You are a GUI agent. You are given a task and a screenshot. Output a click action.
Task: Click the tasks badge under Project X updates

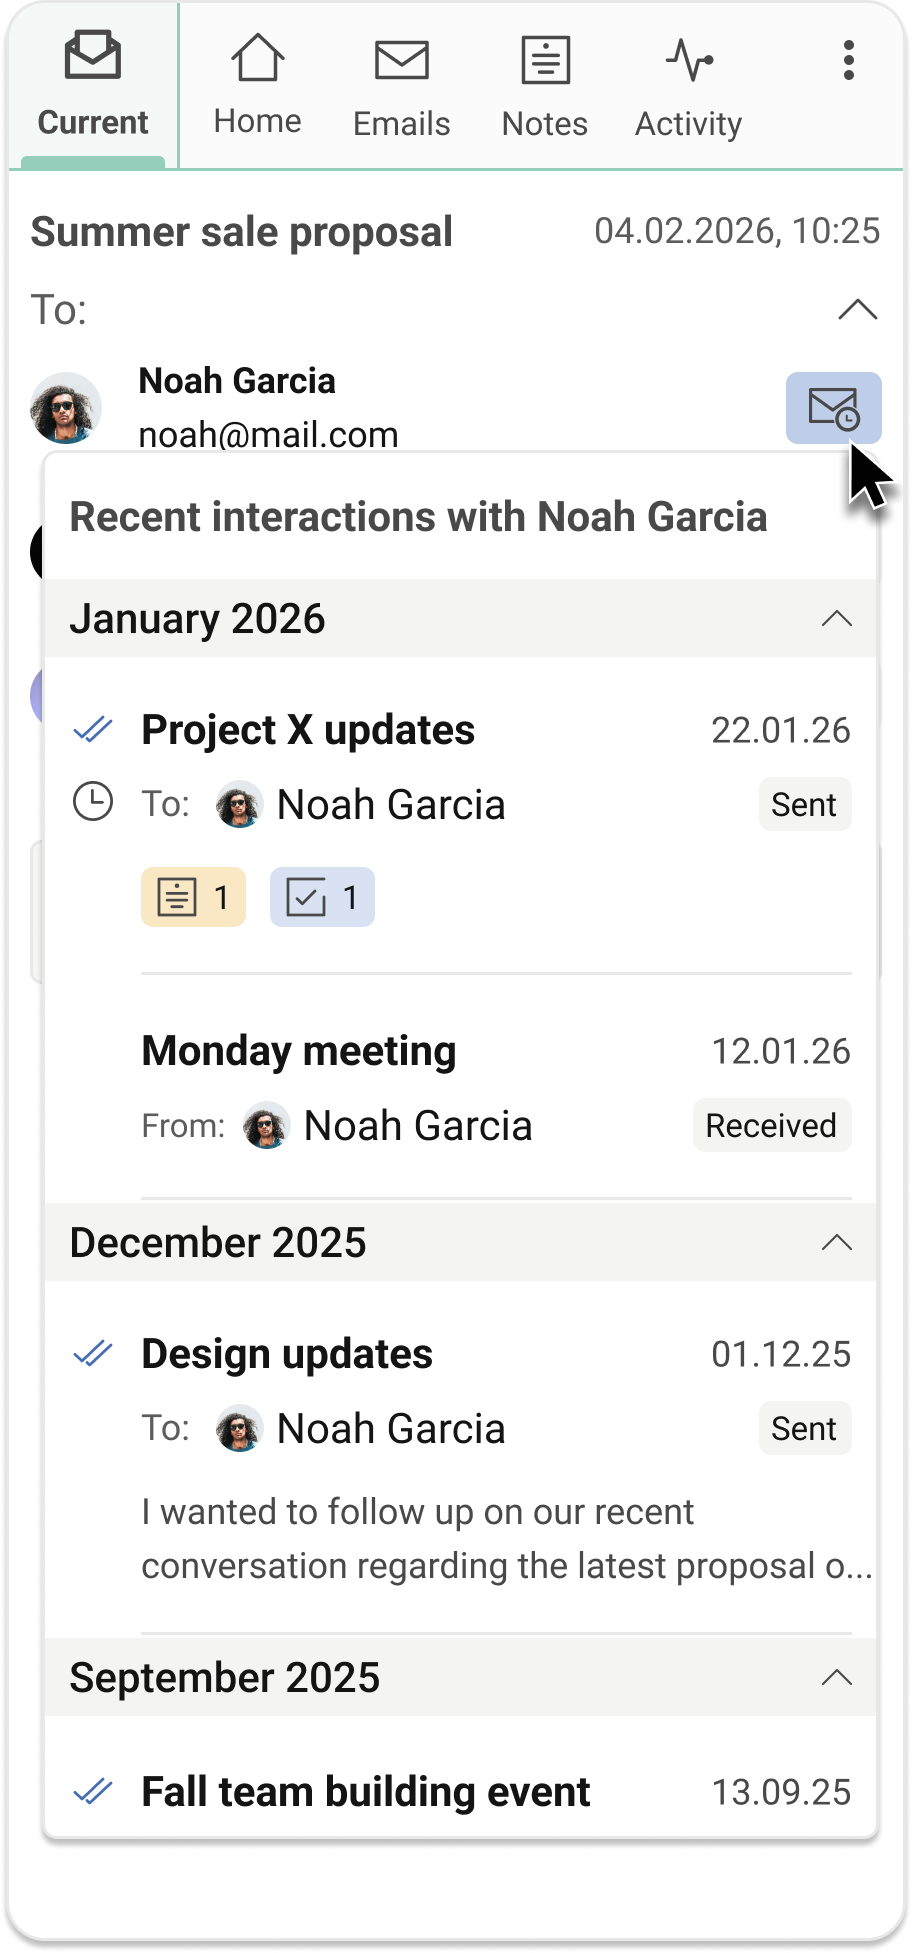(322, 897)
